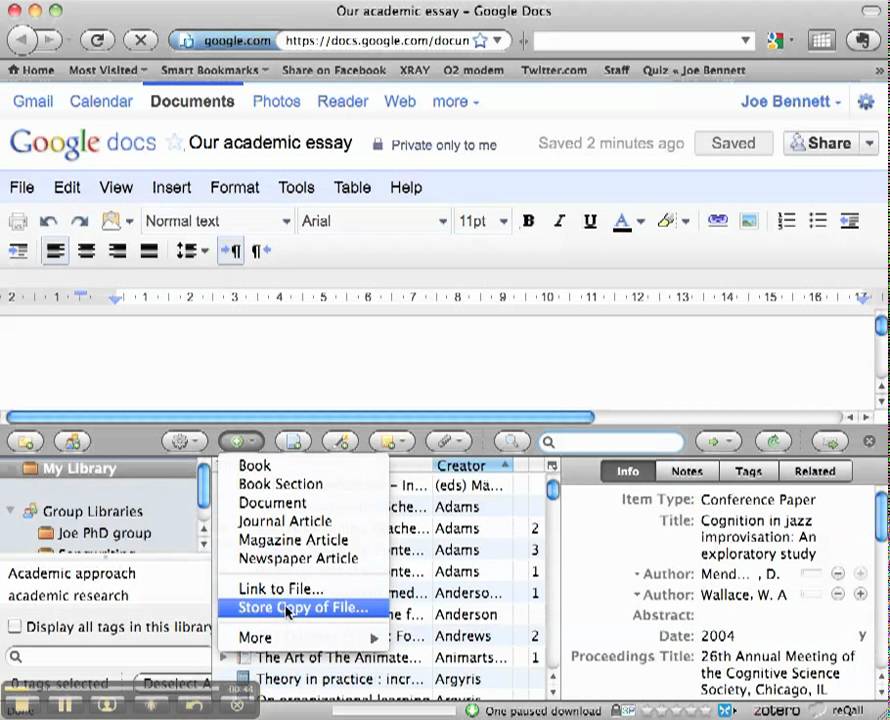Click Zotero New Item green plus button
The height and width of the screenshot is (720, 890).
[x=241, y=442]
